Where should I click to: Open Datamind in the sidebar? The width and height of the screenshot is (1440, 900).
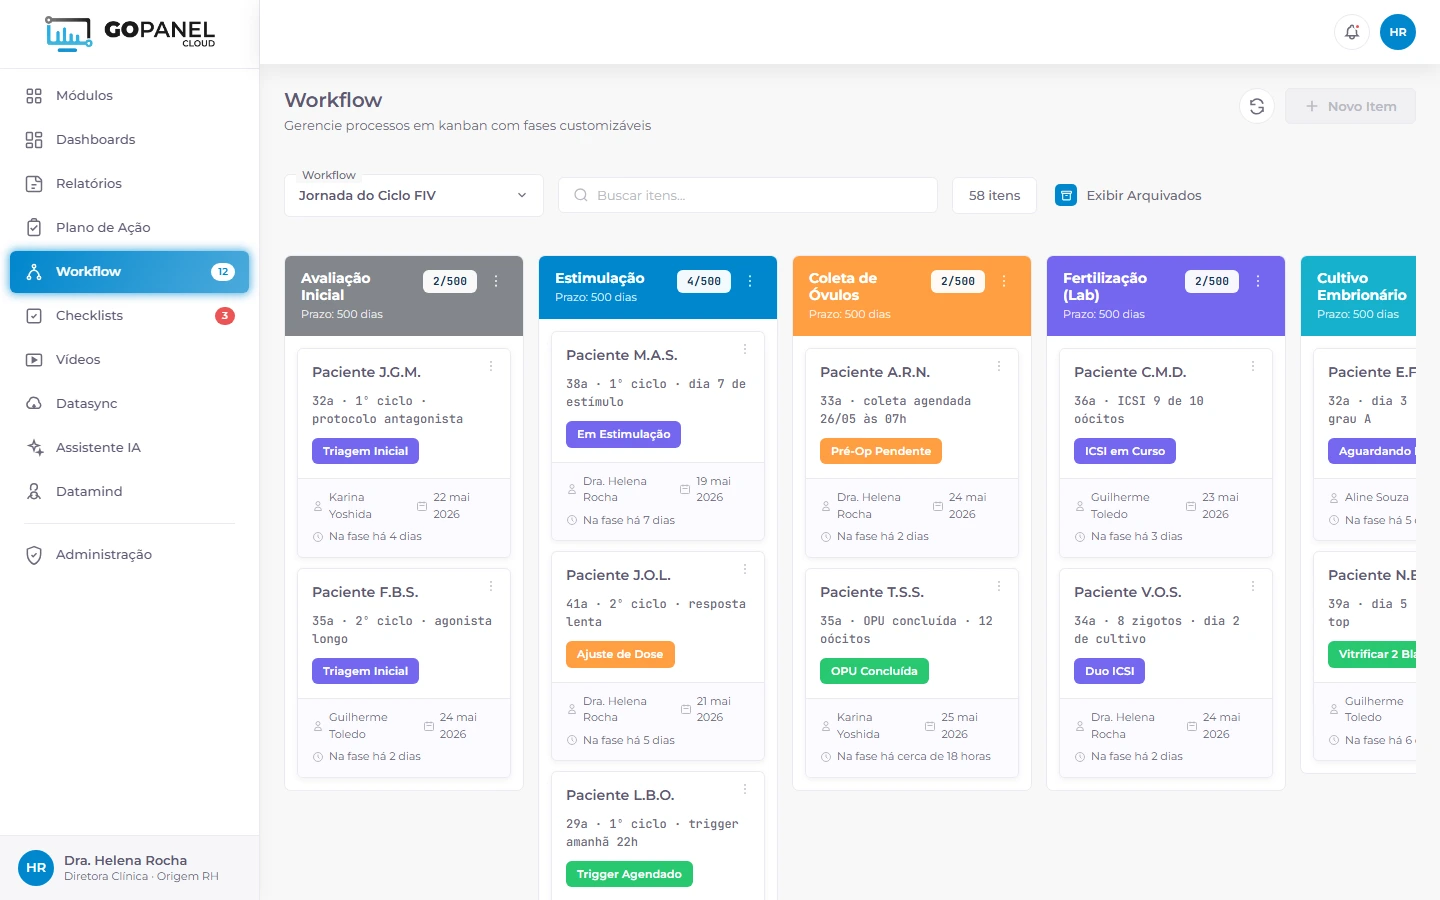tap(129, 492)
